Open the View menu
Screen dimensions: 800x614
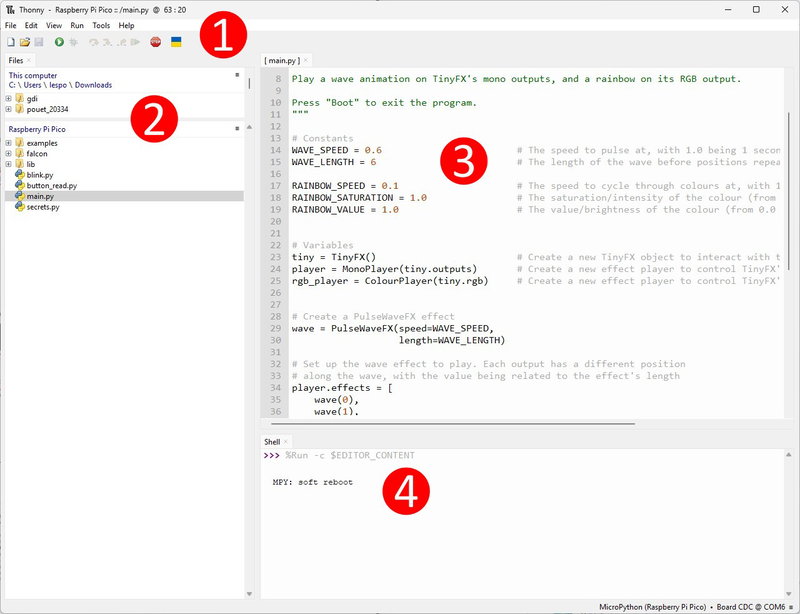(54, 25)
